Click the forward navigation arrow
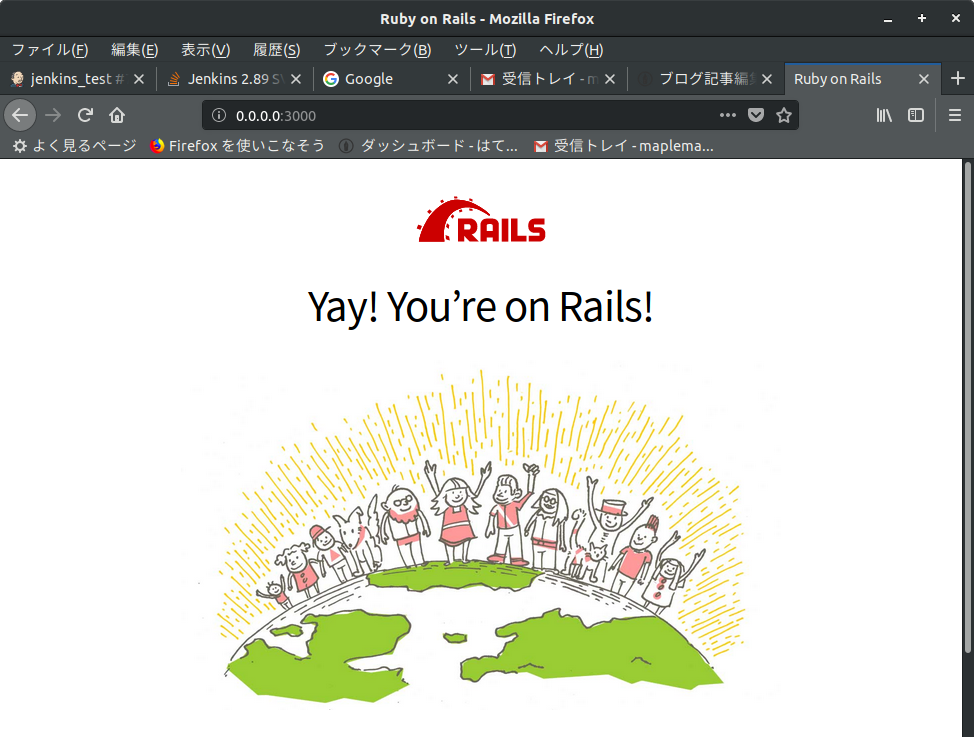The image size is (974, 737). coord(53,115)
